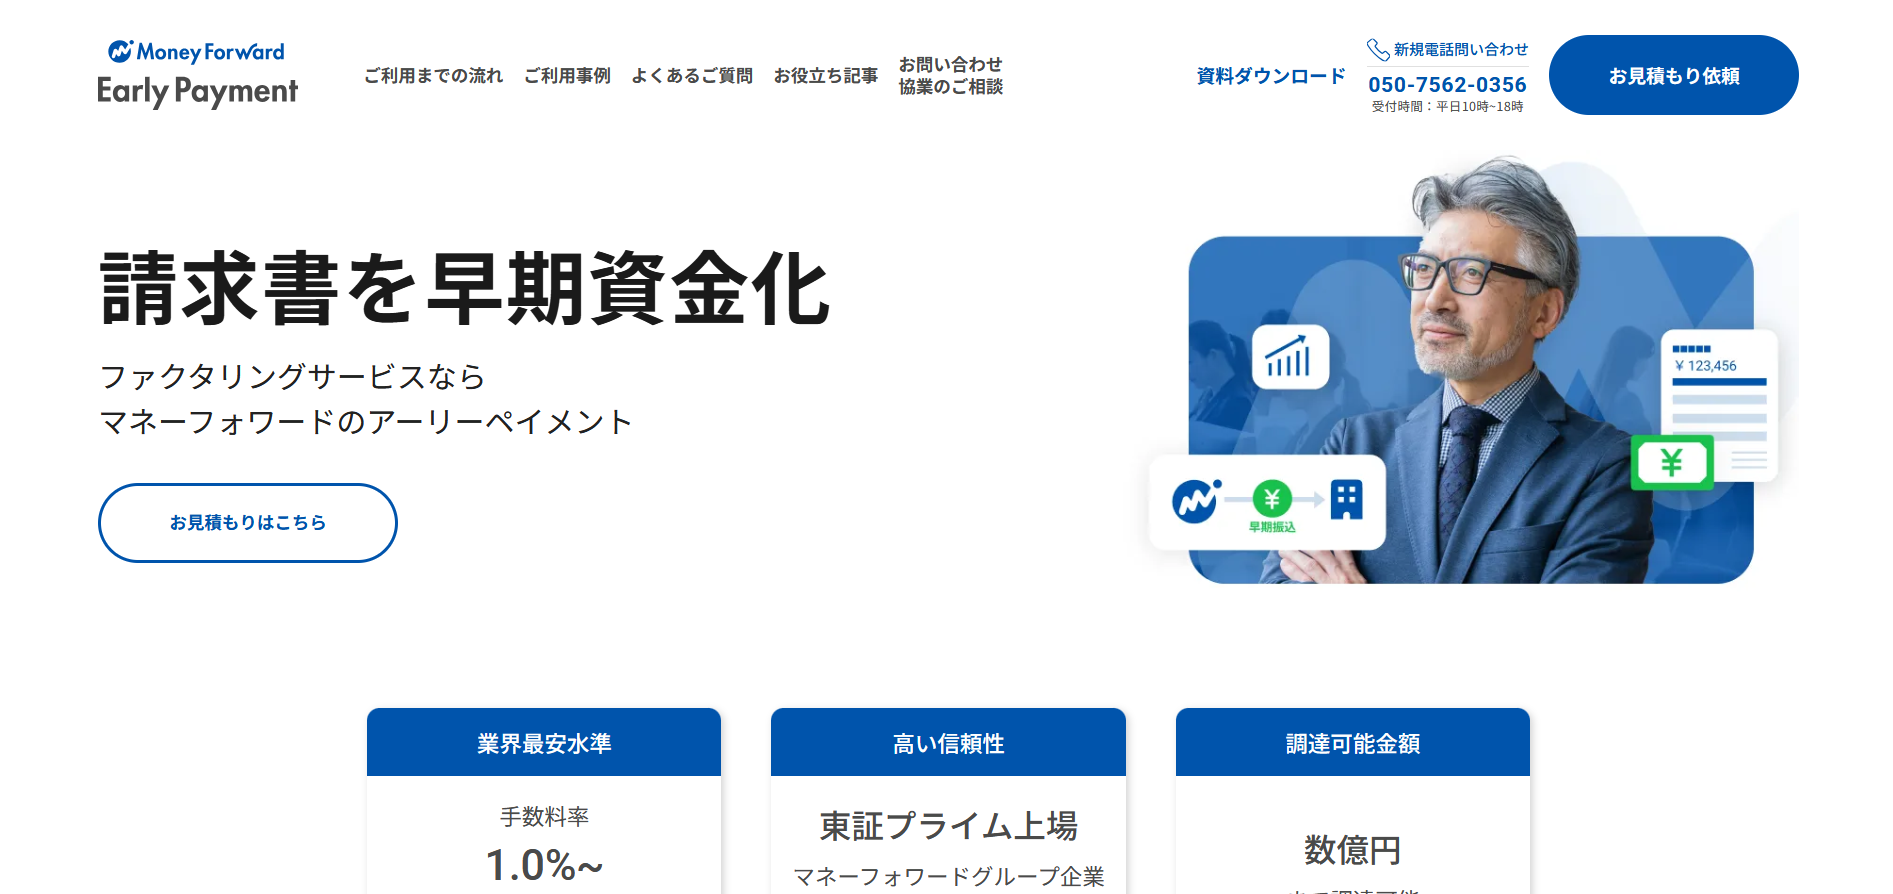Click the Money Forward Early Payment logo

tap(197, 75)
